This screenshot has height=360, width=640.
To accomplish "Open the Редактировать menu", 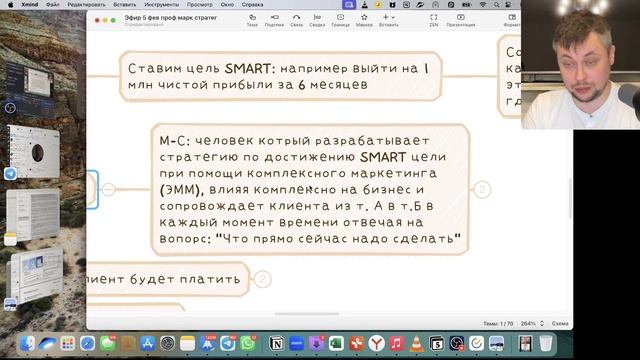I will coord(87,4).
